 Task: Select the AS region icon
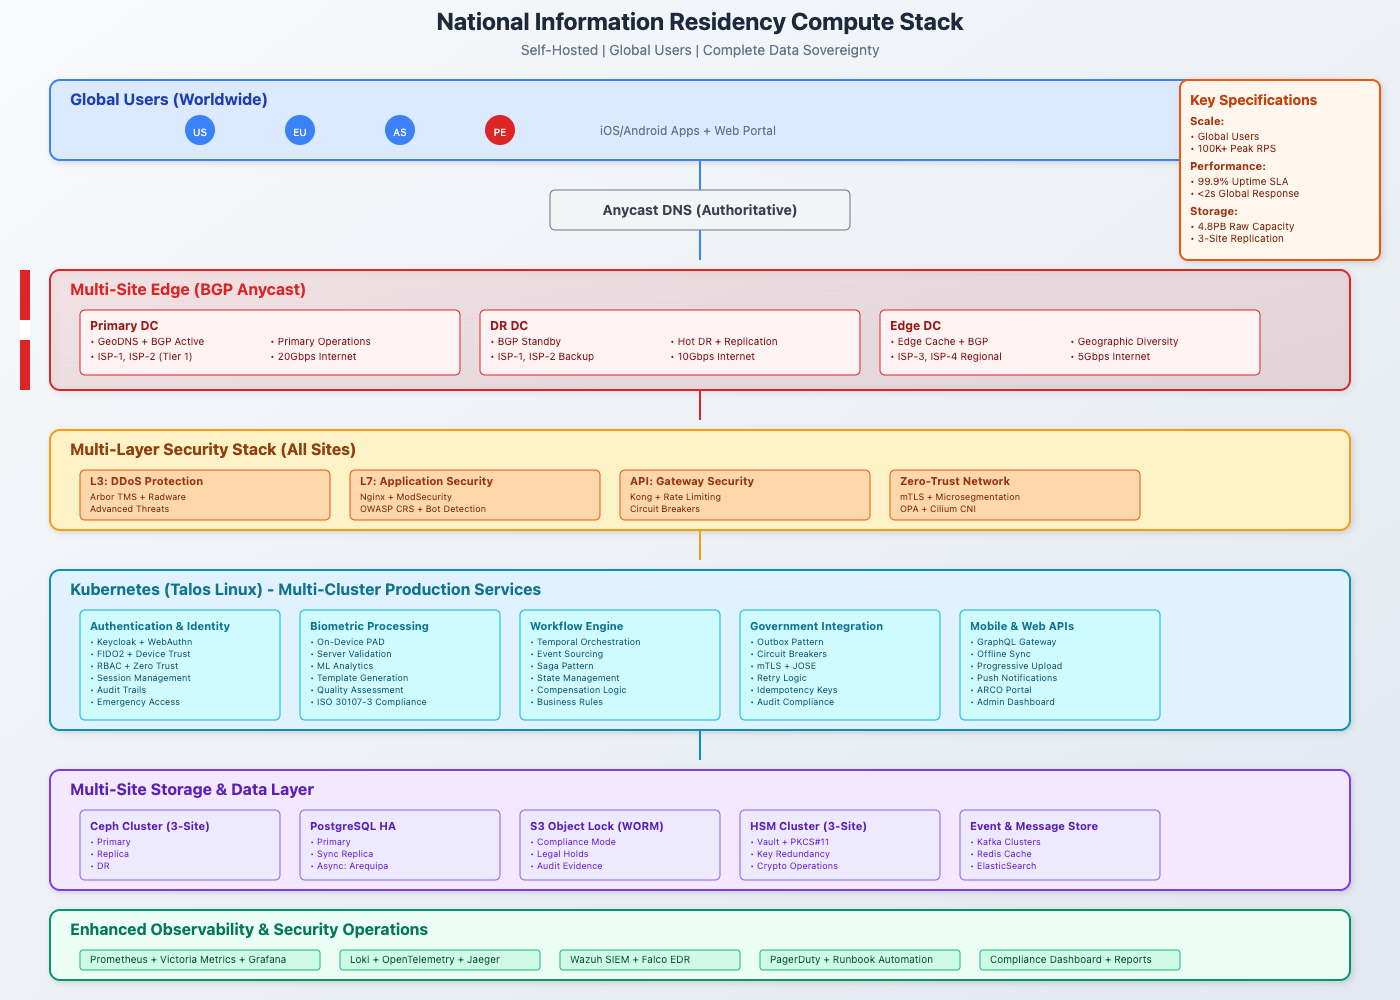click(x=400, y=130)
